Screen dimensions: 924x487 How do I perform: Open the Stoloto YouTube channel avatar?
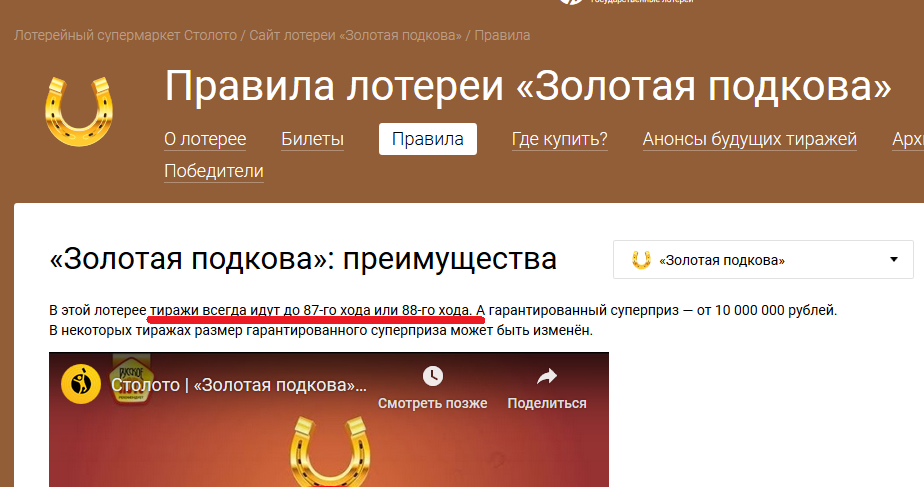tap(81, 385)
